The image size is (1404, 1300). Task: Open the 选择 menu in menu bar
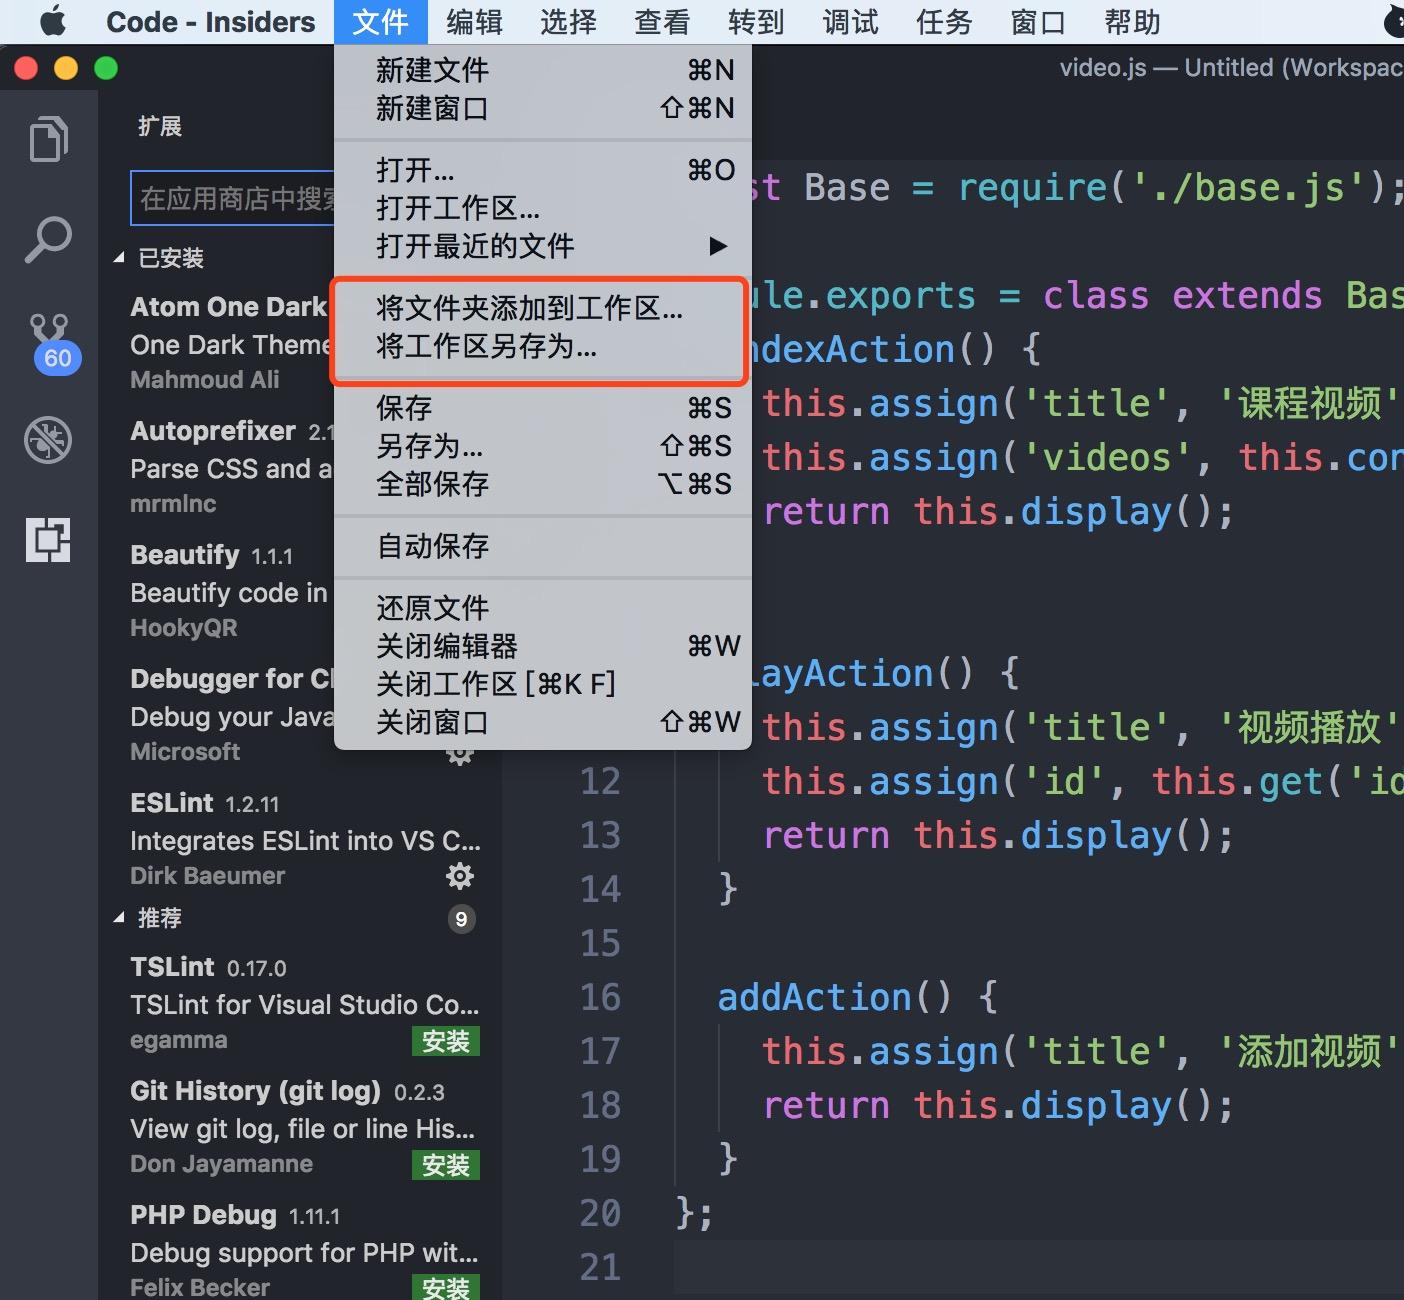coord(568,22)
